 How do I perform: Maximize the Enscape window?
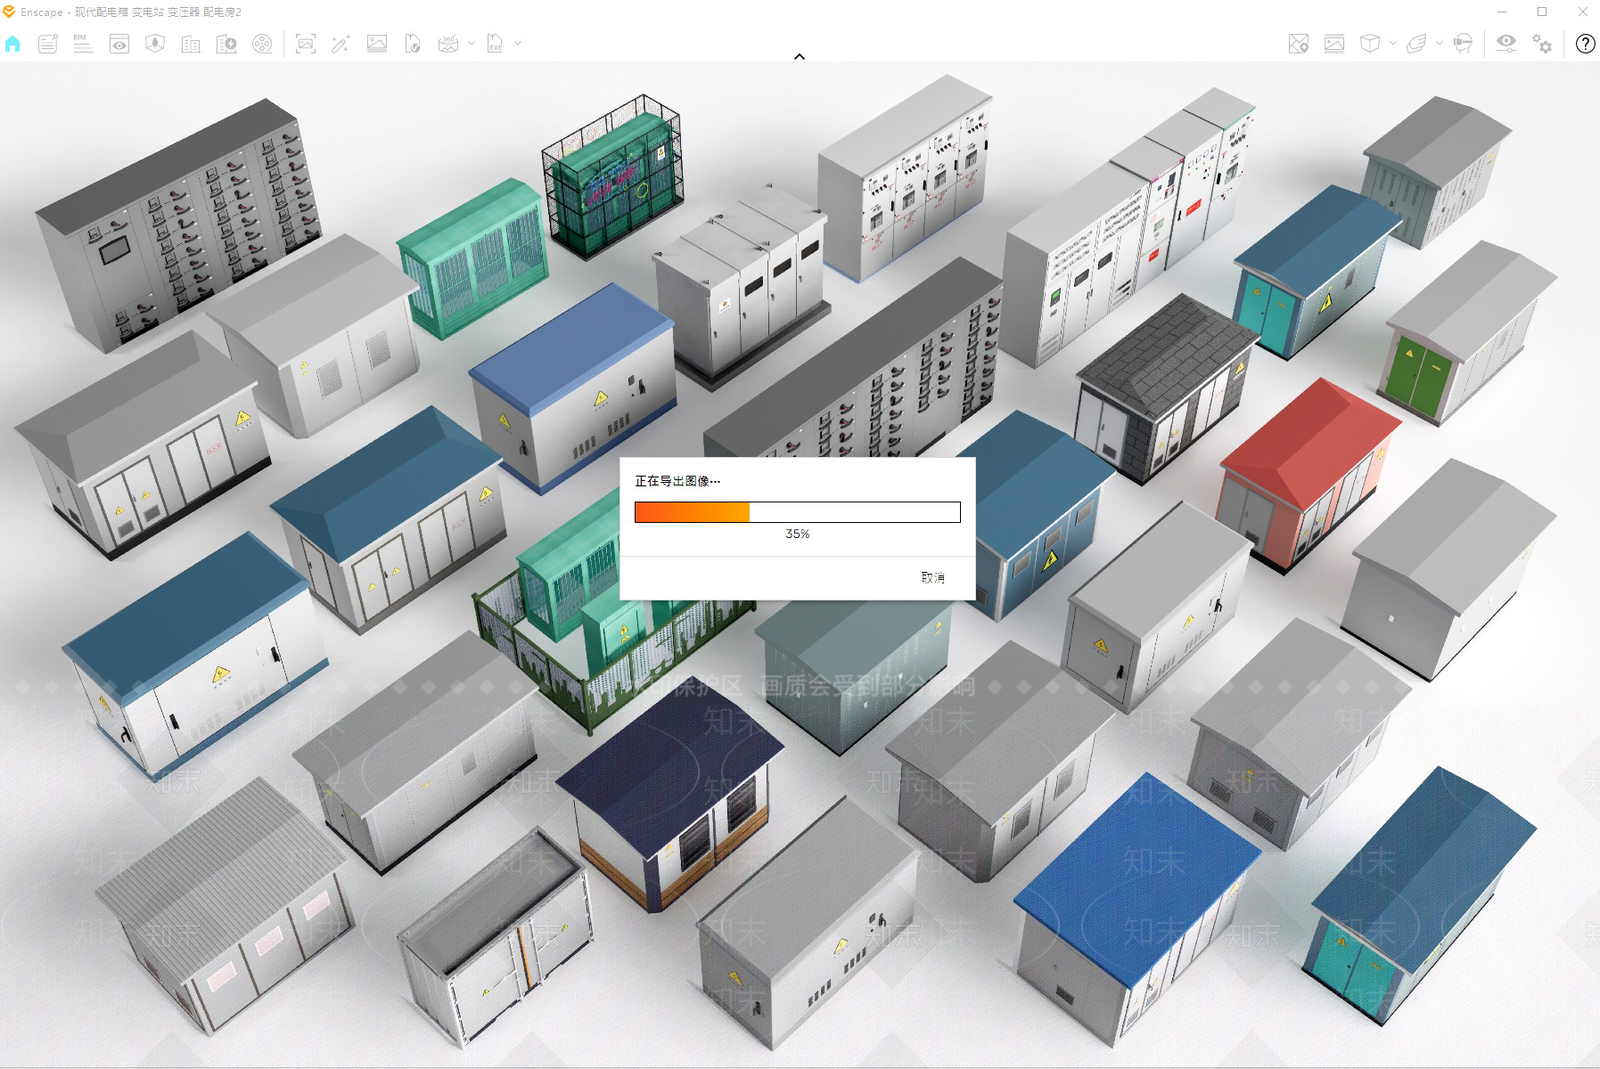click(1542, 12)
